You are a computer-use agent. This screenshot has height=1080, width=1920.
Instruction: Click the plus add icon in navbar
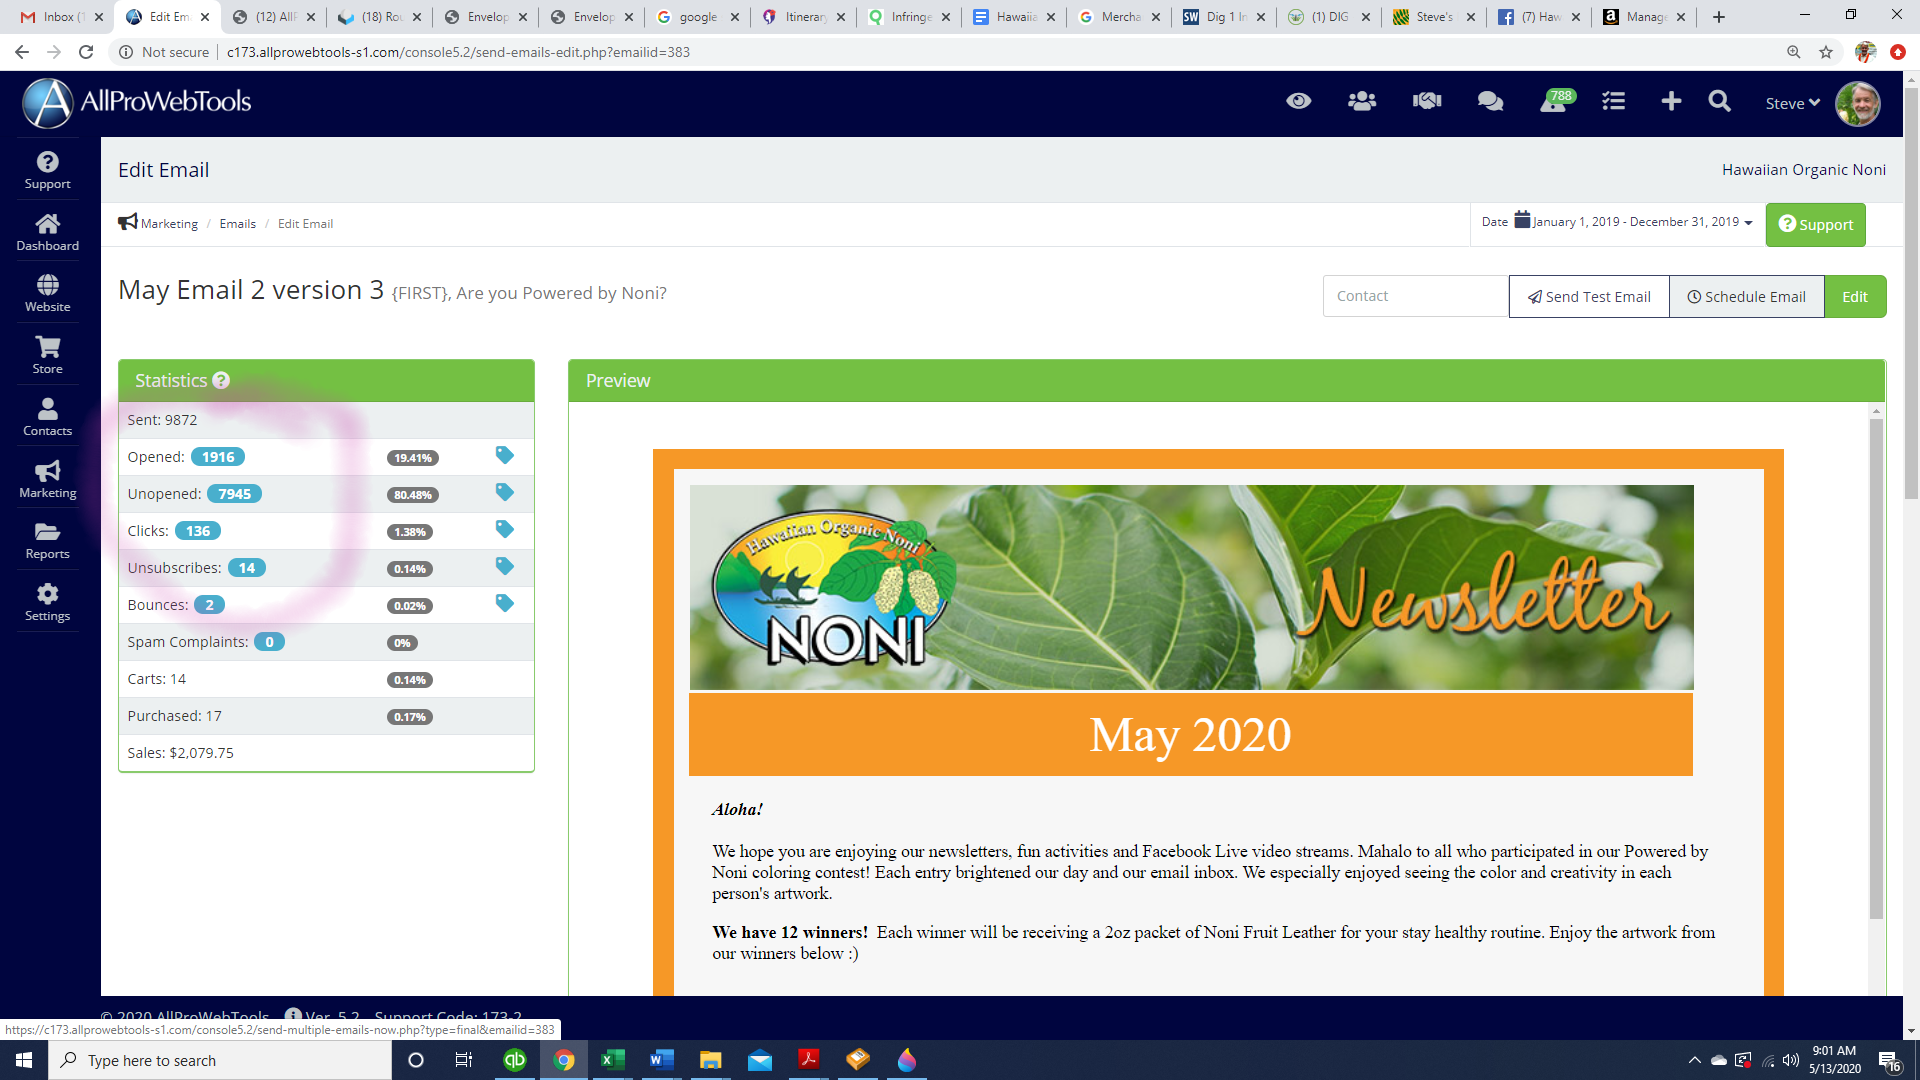[1671, 101]
